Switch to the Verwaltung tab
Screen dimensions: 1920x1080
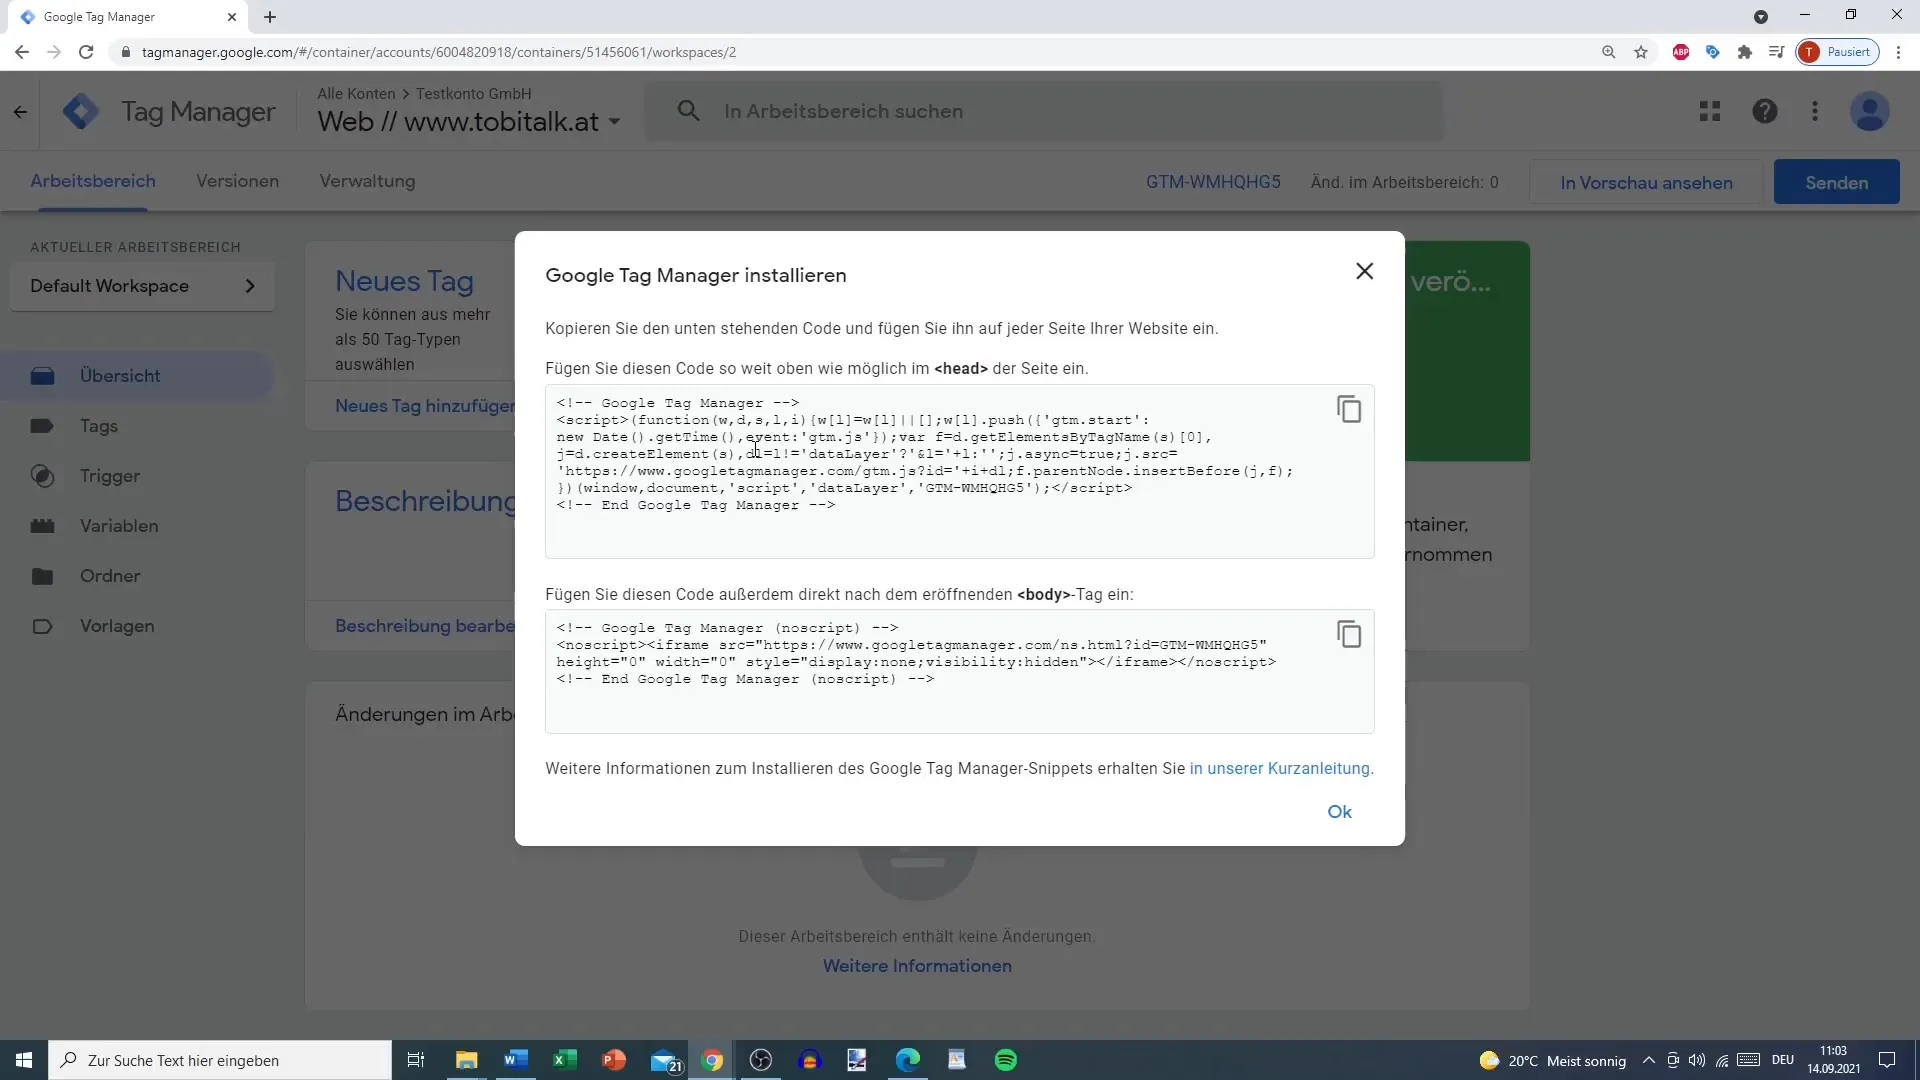click(x=367, y=181)
